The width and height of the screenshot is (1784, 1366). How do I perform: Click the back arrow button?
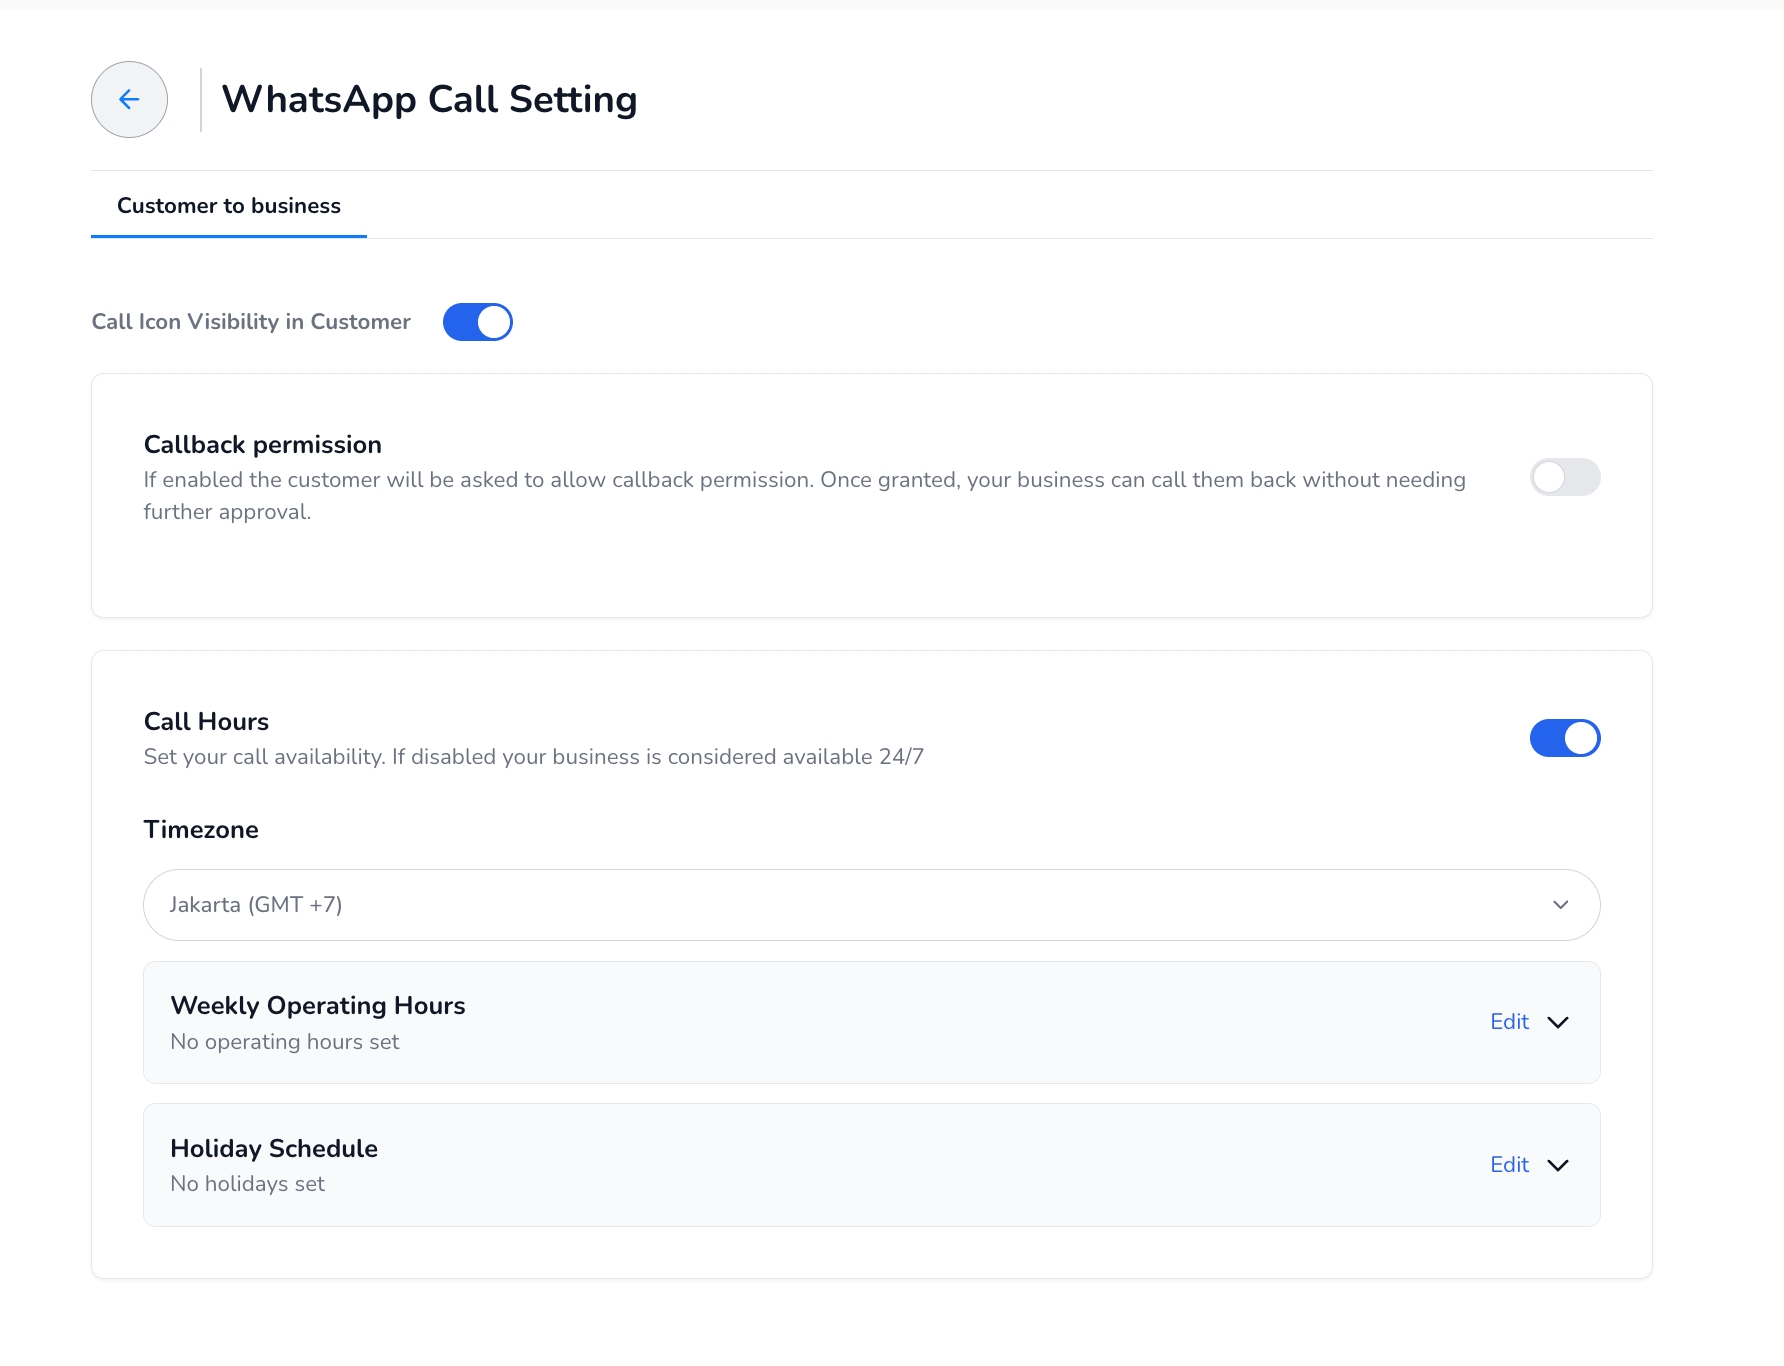point(129,99)
